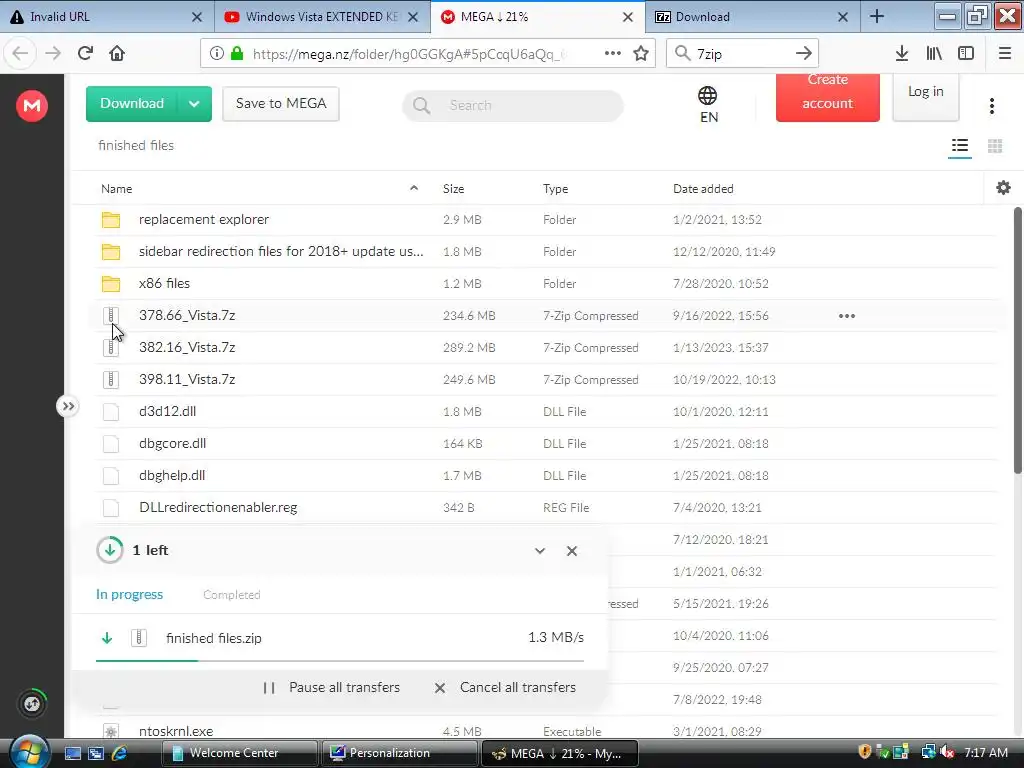The height and width of the screenshot is (768, 1024).
Task: Close the Windows Vista EXTENDED tab
Action: pos(413,17)
